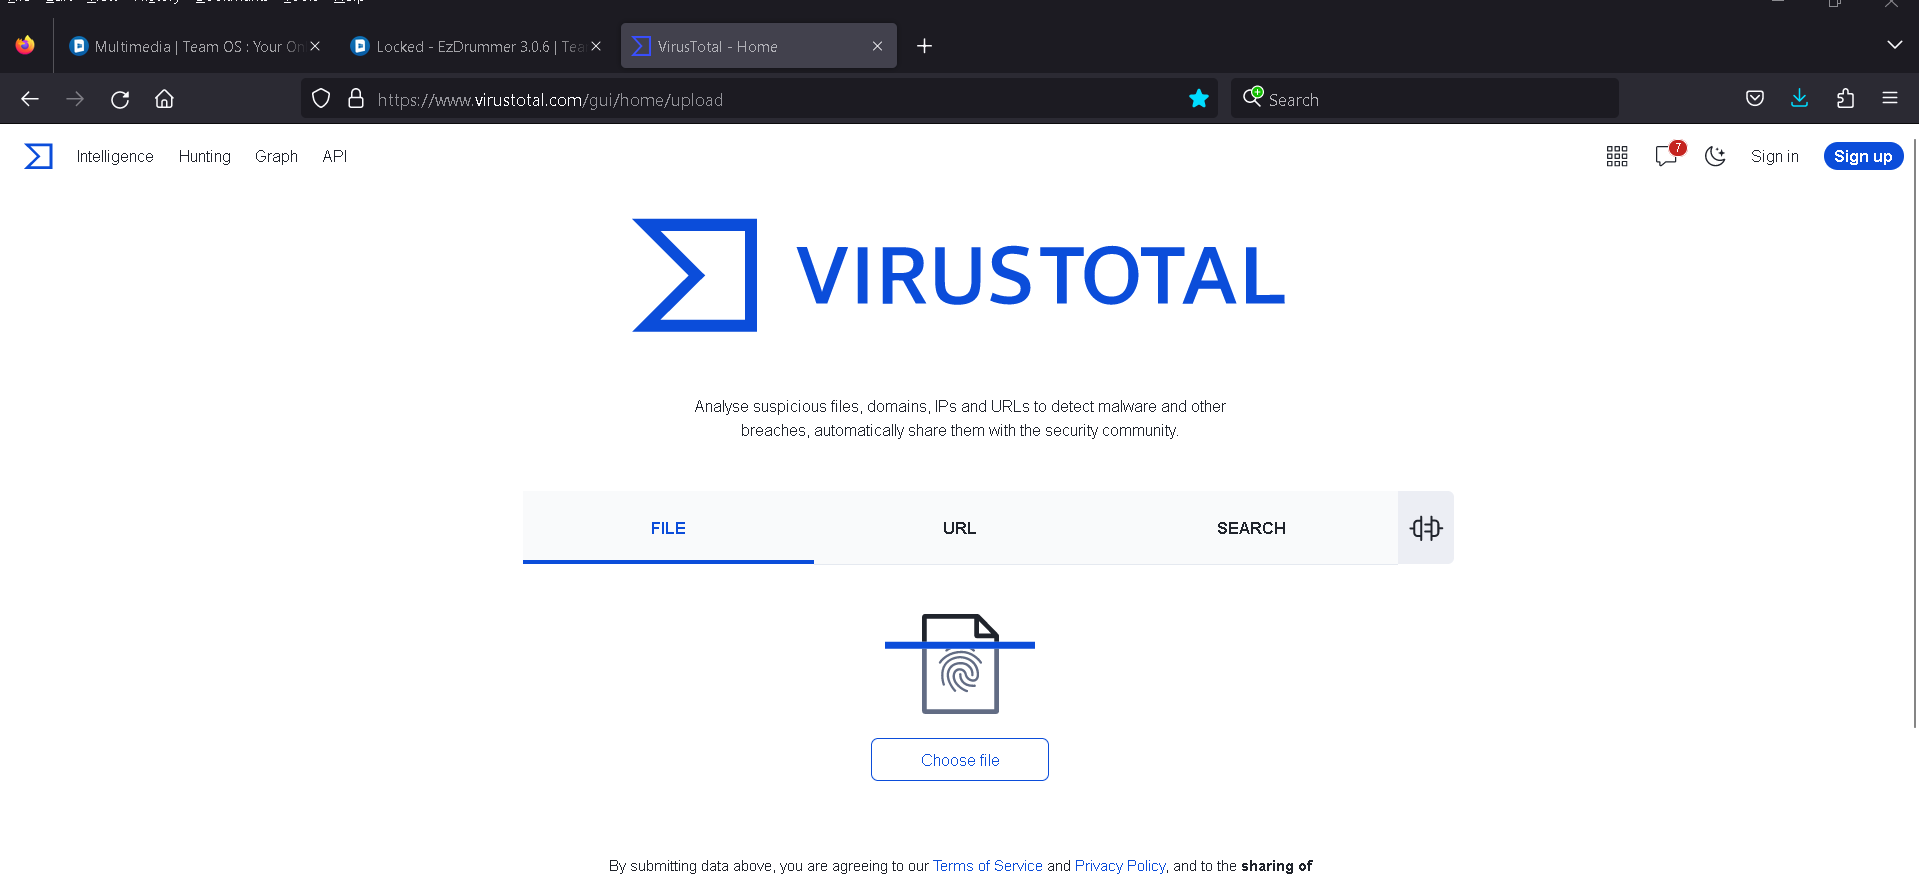Open Firefox hamburger application menu
This screenshot has width=1919, height=874.
click(1890, 98)
